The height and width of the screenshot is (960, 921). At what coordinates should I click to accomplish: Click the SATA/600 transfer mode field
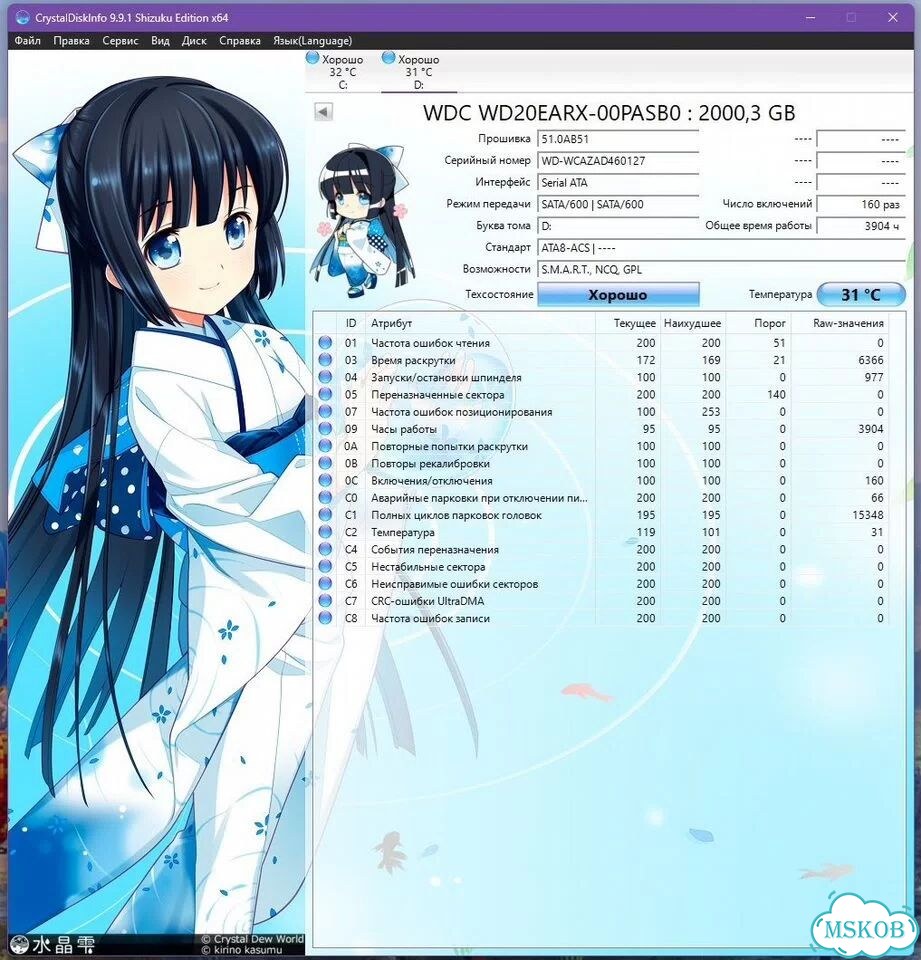[618, 204]
